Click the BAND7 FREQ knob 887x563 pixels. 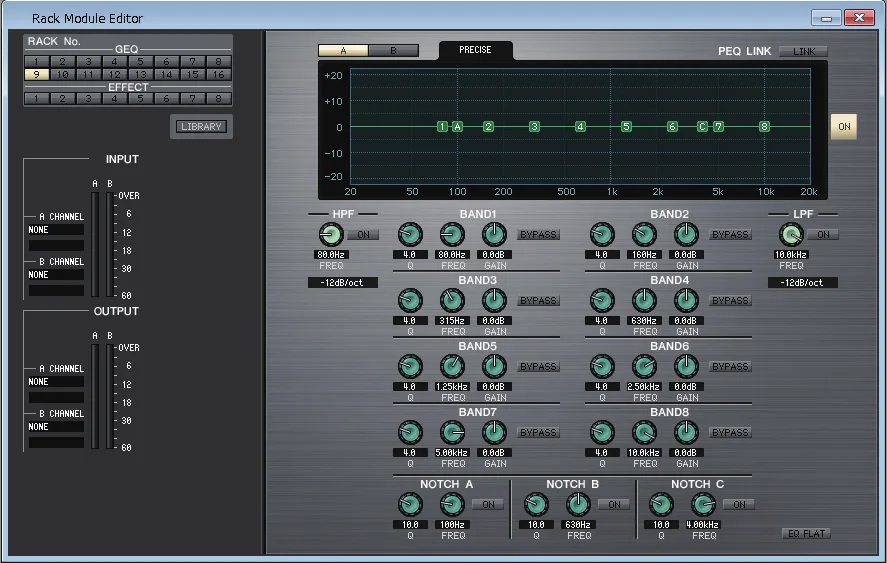click(x=452, y=433)
